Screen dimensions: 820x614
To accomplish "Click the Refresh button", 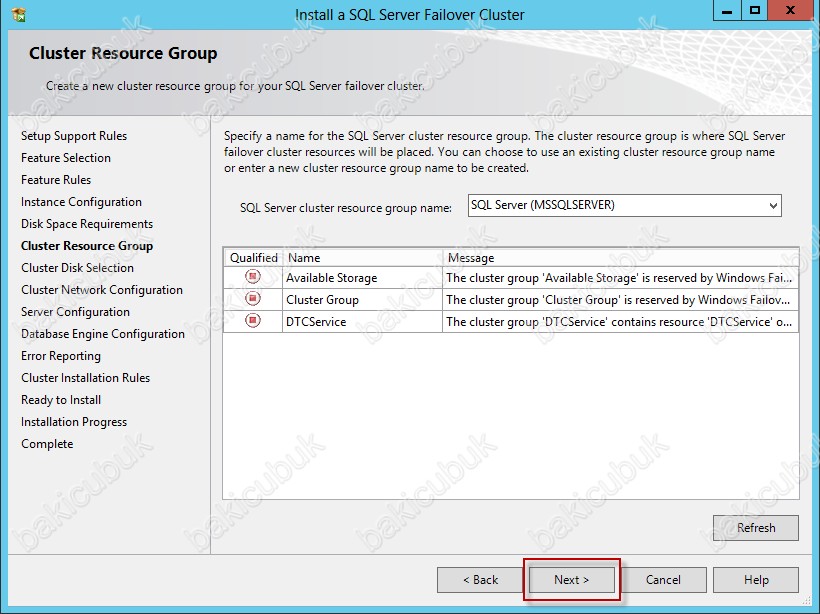I will click(756, 528).
